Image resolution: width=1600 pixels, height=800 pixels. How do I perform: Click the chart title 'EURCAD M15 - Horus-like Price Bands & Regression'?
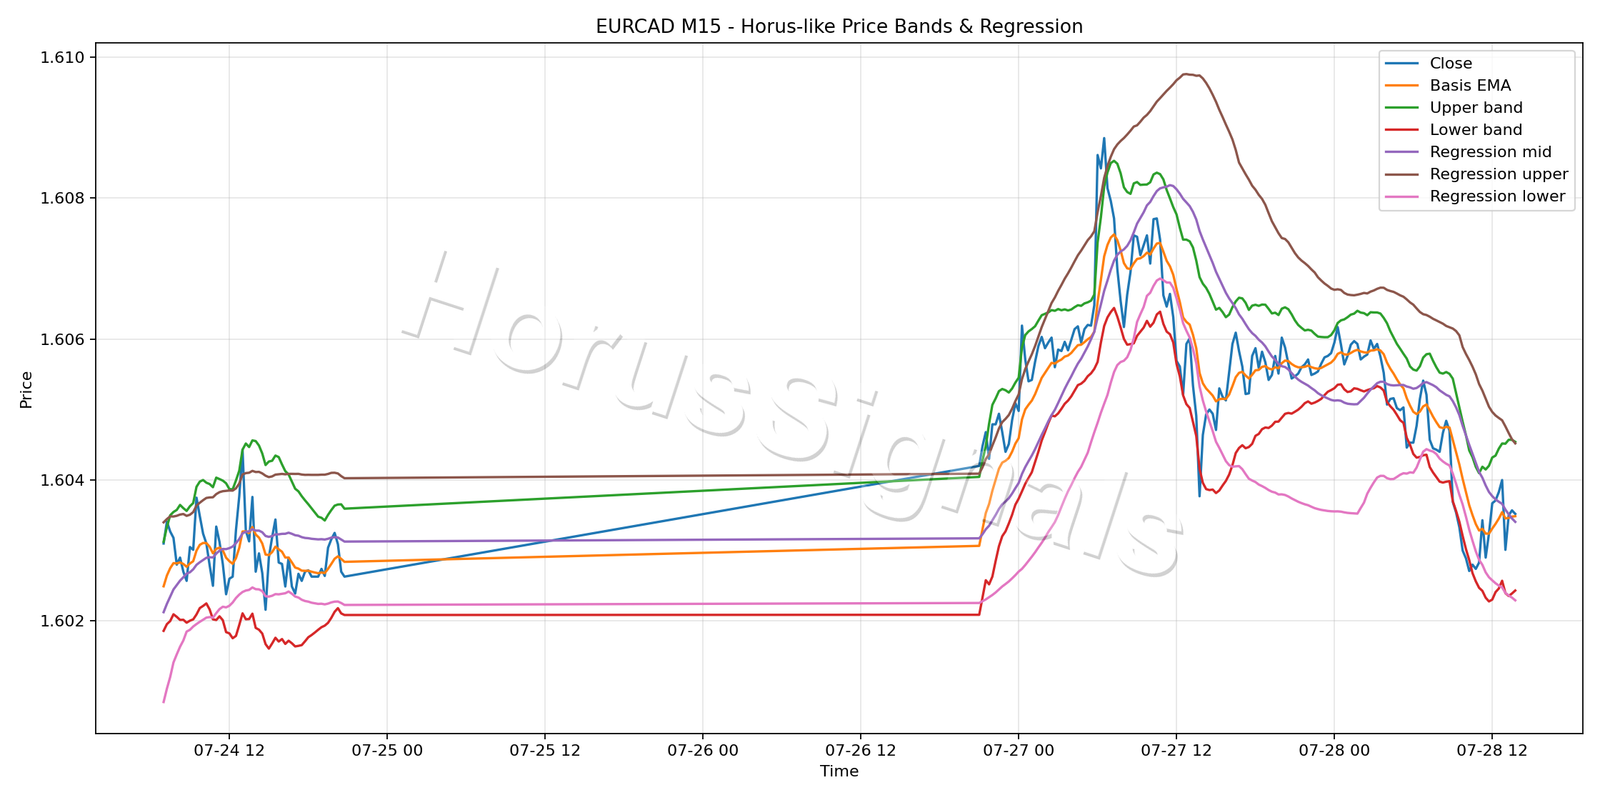[839, 27]
